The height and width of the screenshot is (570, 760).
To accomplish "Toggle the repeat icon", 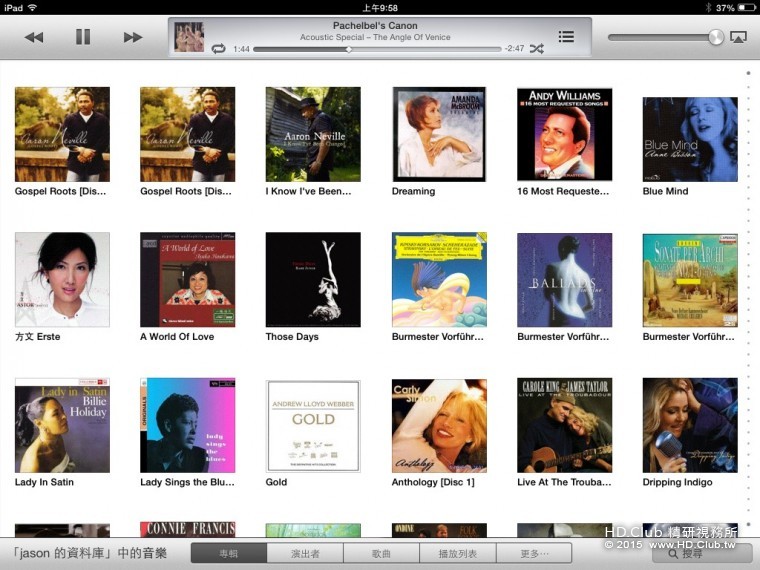I will tap(218, 48).
